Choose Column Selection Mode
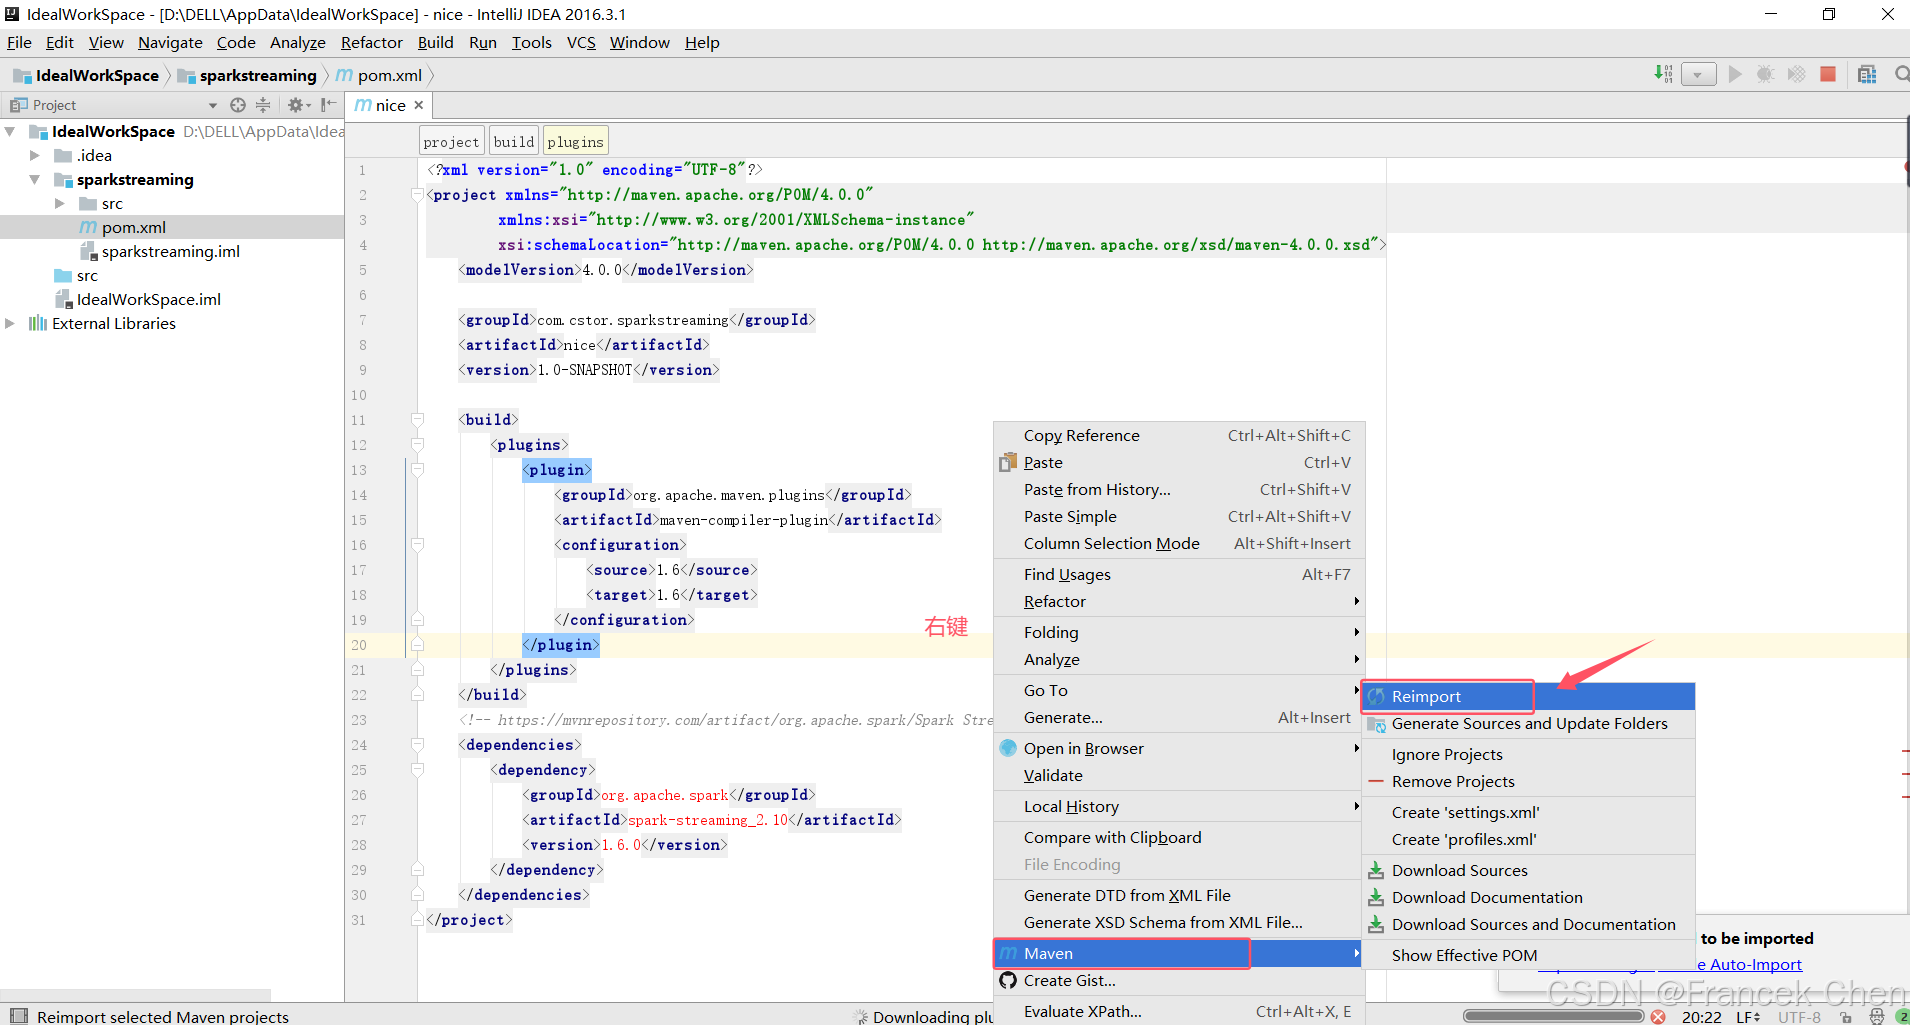Image resolution: width=1910 pixels, height=1025 pixels. pos(1179,543)
